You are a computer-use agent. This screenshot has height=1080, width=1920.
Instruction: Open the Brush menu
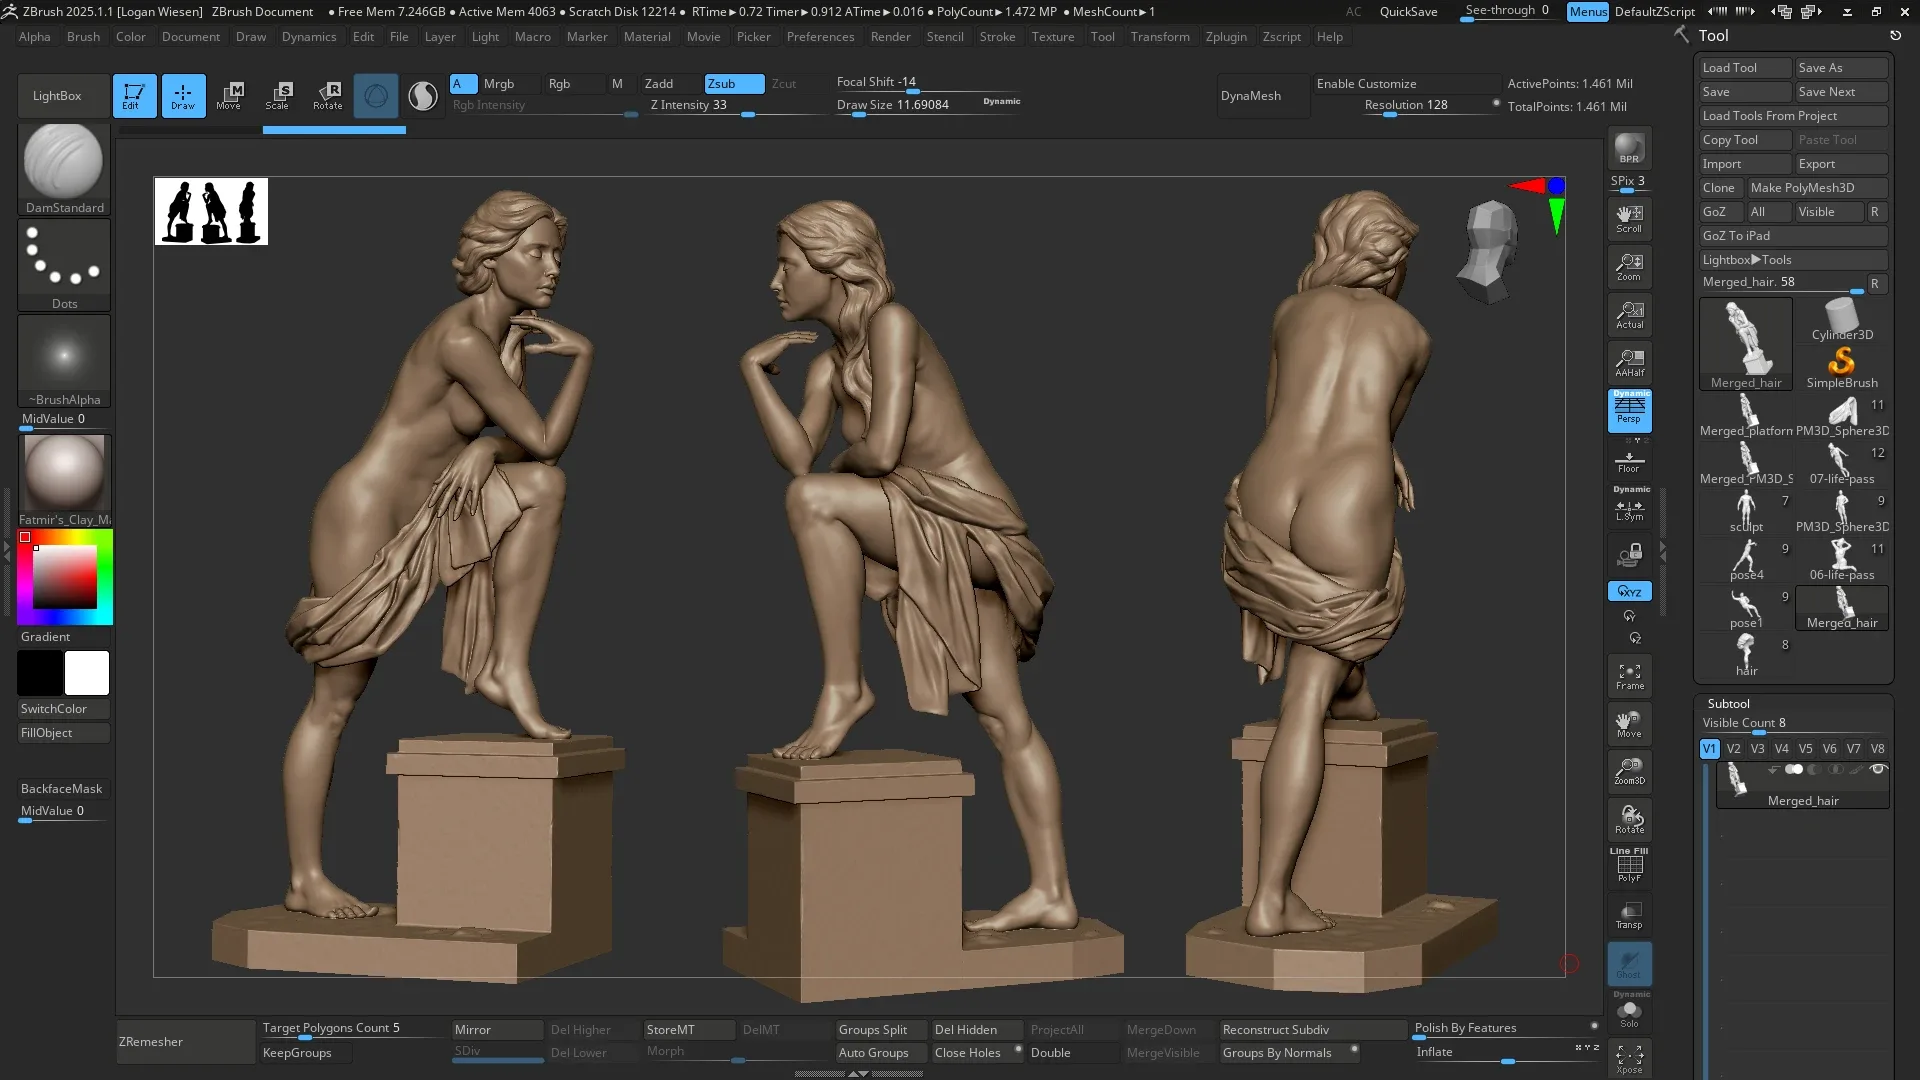83,37
